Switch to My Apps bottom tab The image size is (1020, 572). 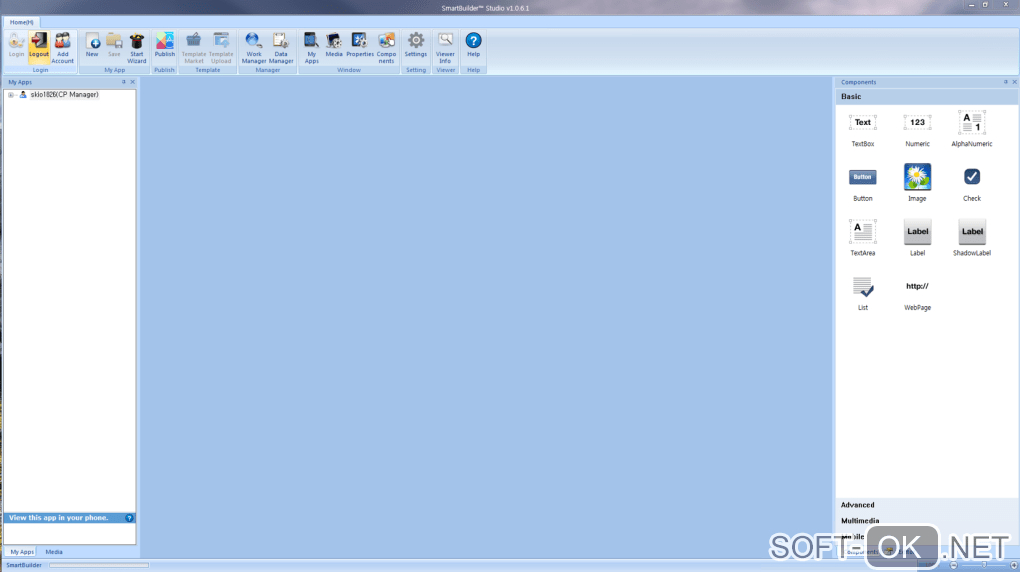[22, 552]
